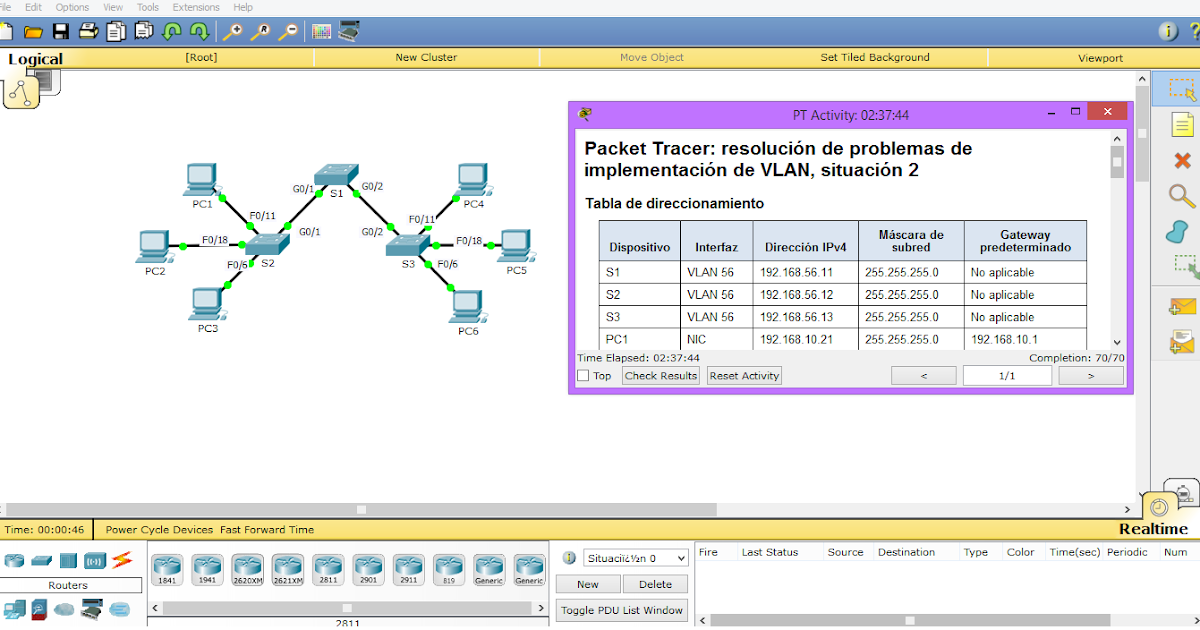Enable the Top checkbox in the activity window

(586, 375)
